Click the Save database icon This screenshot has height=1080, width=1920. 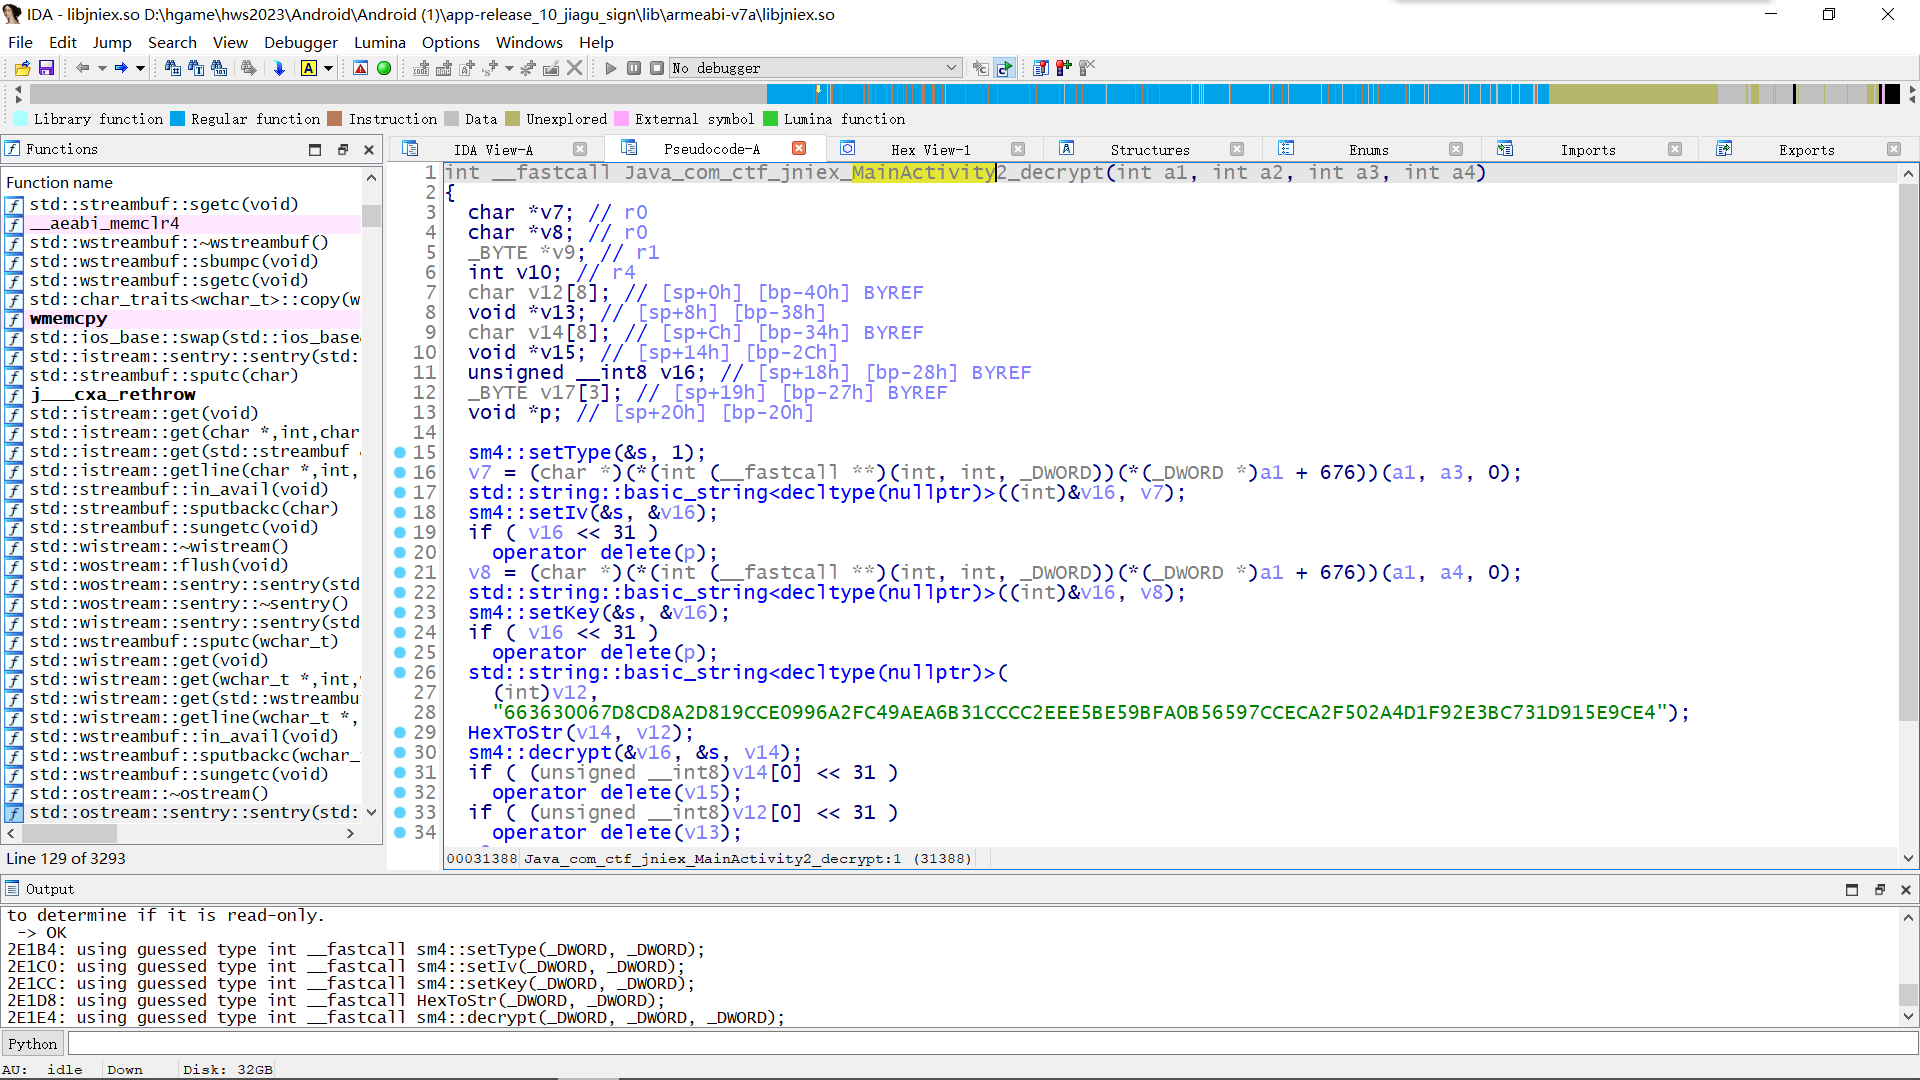(46, 68)
